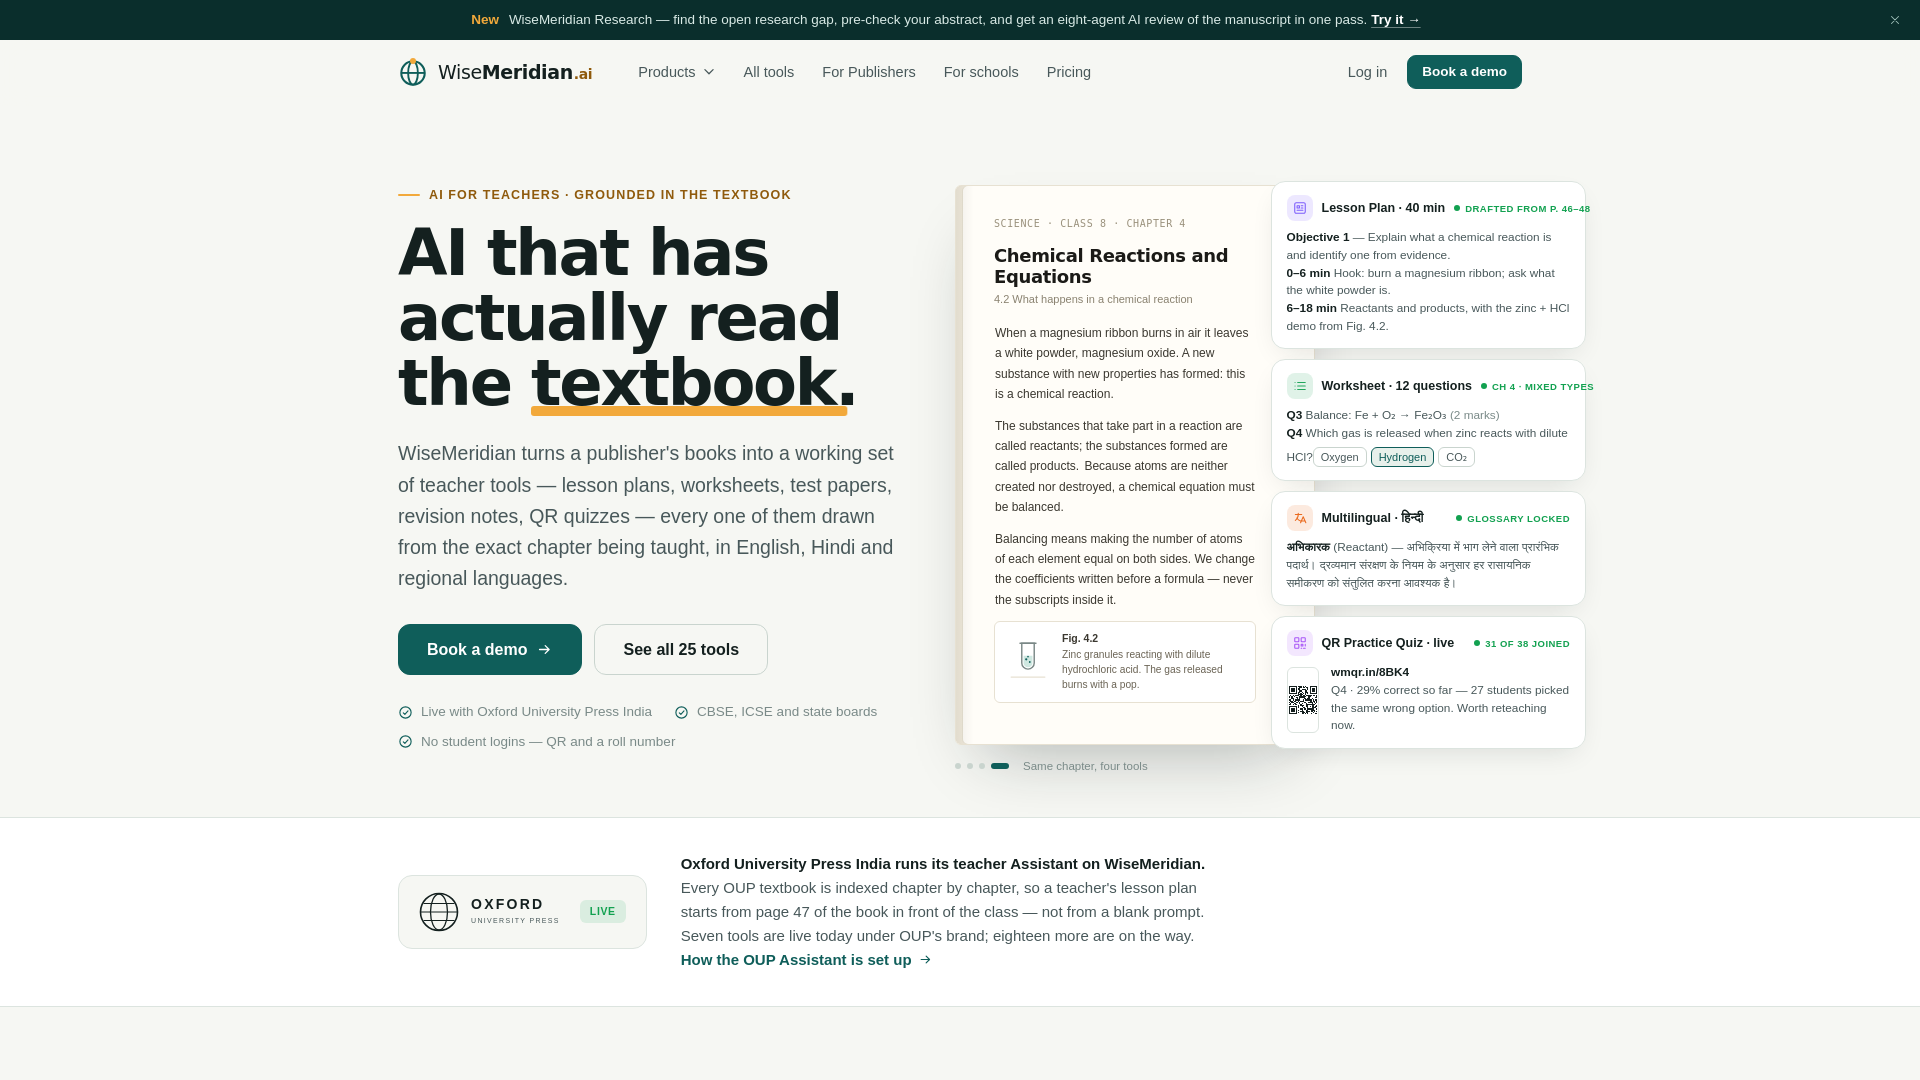
Task: Open the For schools nav item
Action: (981, 72)
